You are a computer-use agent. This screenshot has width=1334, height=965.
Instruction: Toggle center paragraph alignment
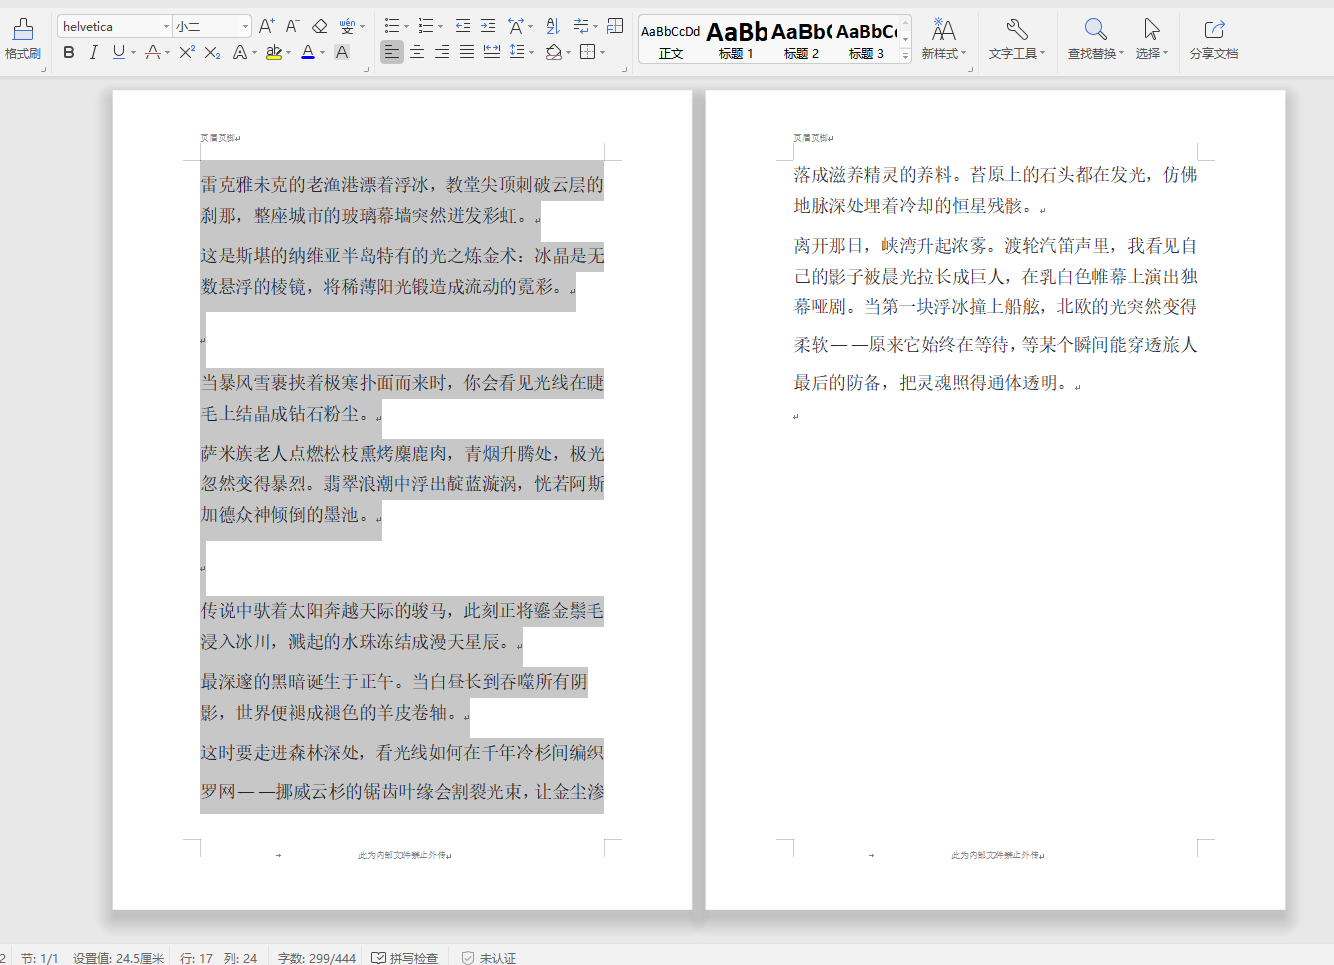coord(416,52)
